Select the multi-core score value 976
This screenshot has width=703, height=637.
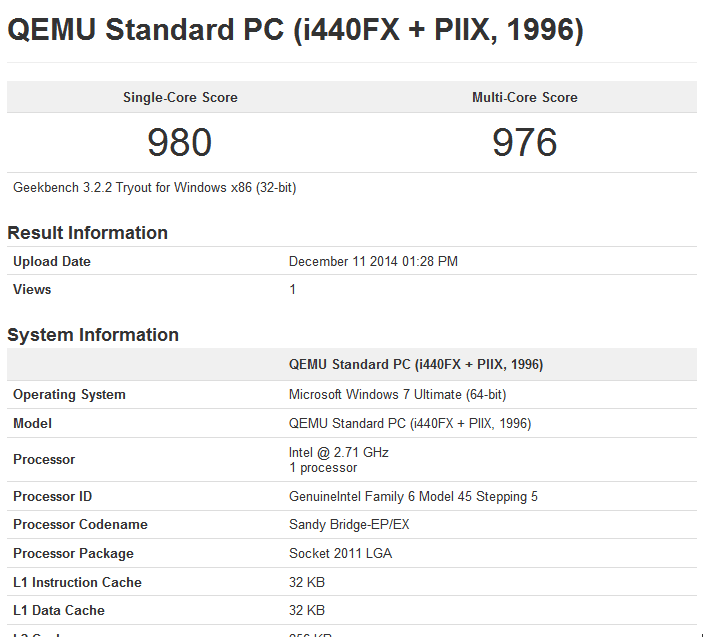525,143
